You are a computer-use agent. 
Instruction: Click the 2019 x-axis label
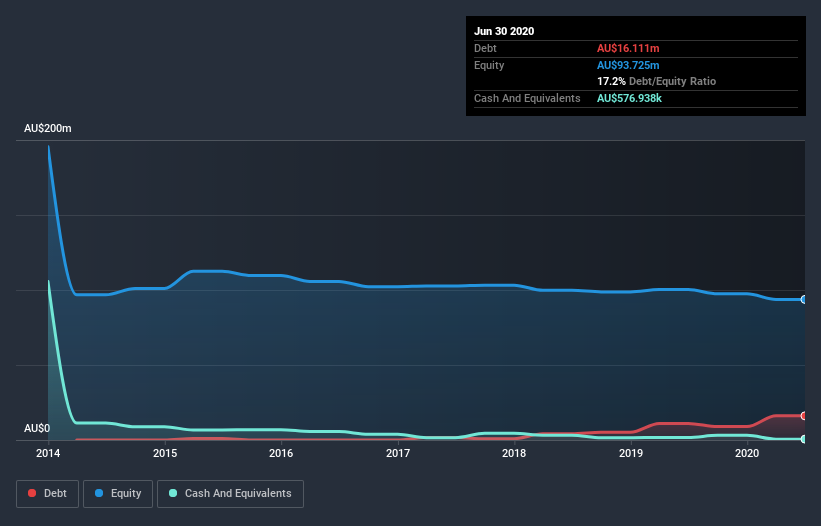click(631, 453)
